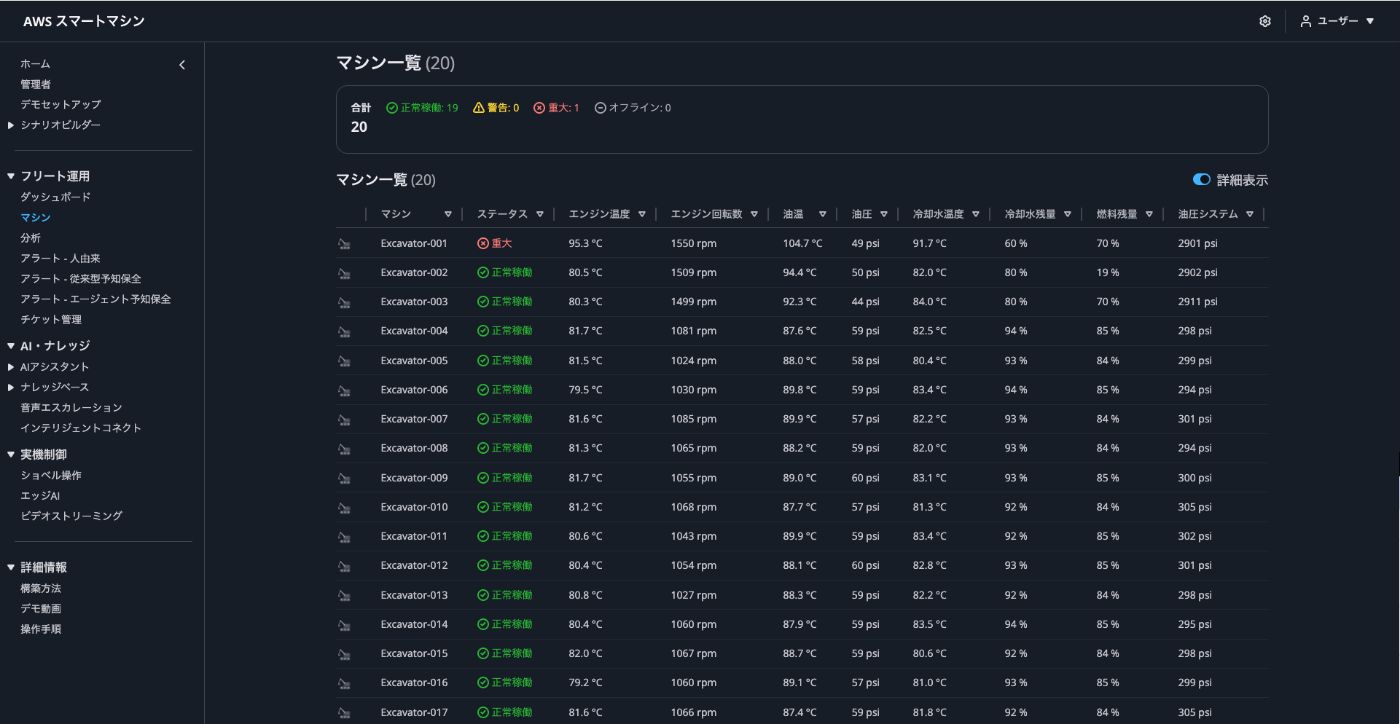Click the user profile icon
1400x724 pixels.
[x=1306, y=21]
